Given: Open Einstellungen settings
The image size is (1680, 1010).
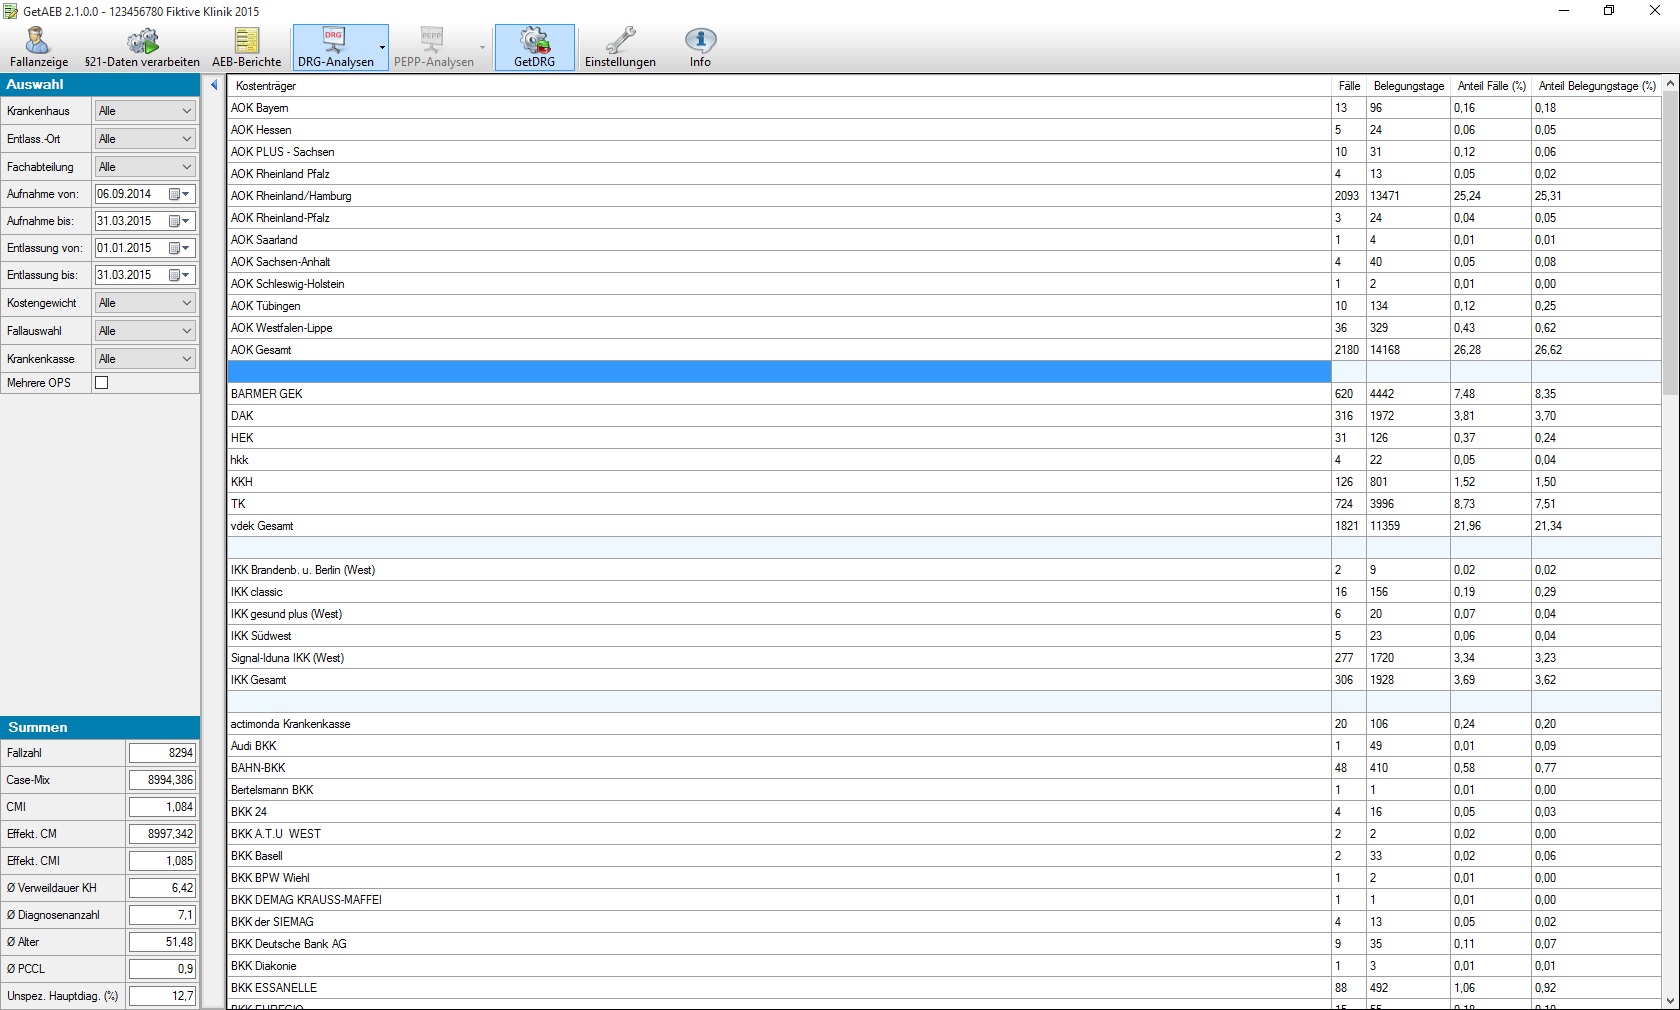Looking at the screenshot, I should tap(620, 48).
